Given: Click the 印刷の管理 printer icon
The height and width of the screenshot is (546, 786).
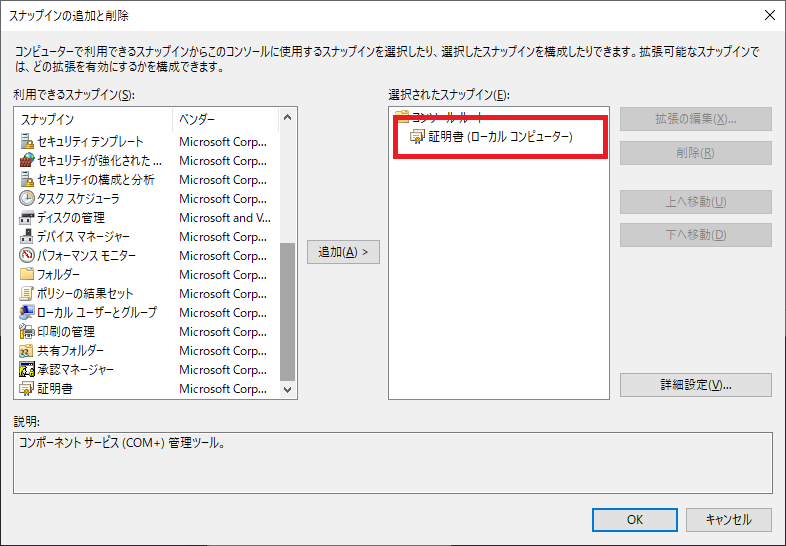Looking at the screenshot, I should (27, 332).
